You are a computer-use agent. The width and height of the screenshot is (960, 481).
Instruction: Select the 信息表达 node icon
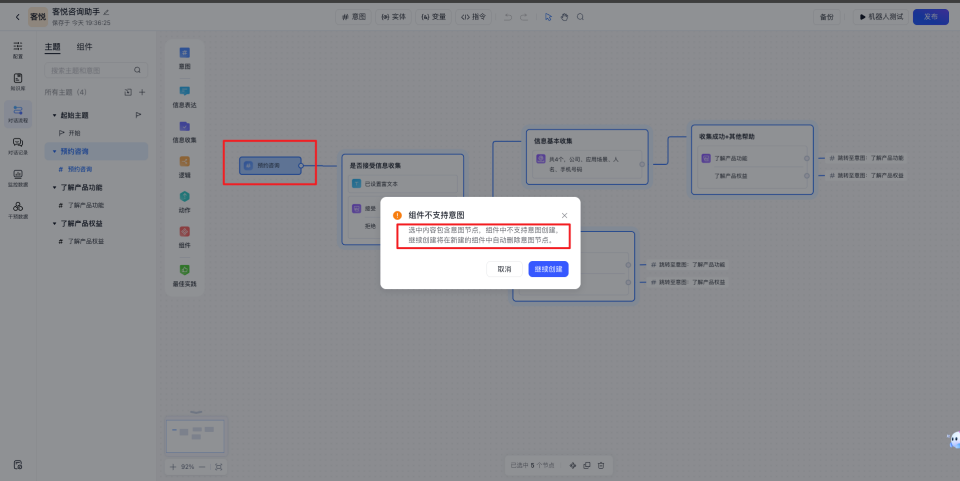(184, 90)
